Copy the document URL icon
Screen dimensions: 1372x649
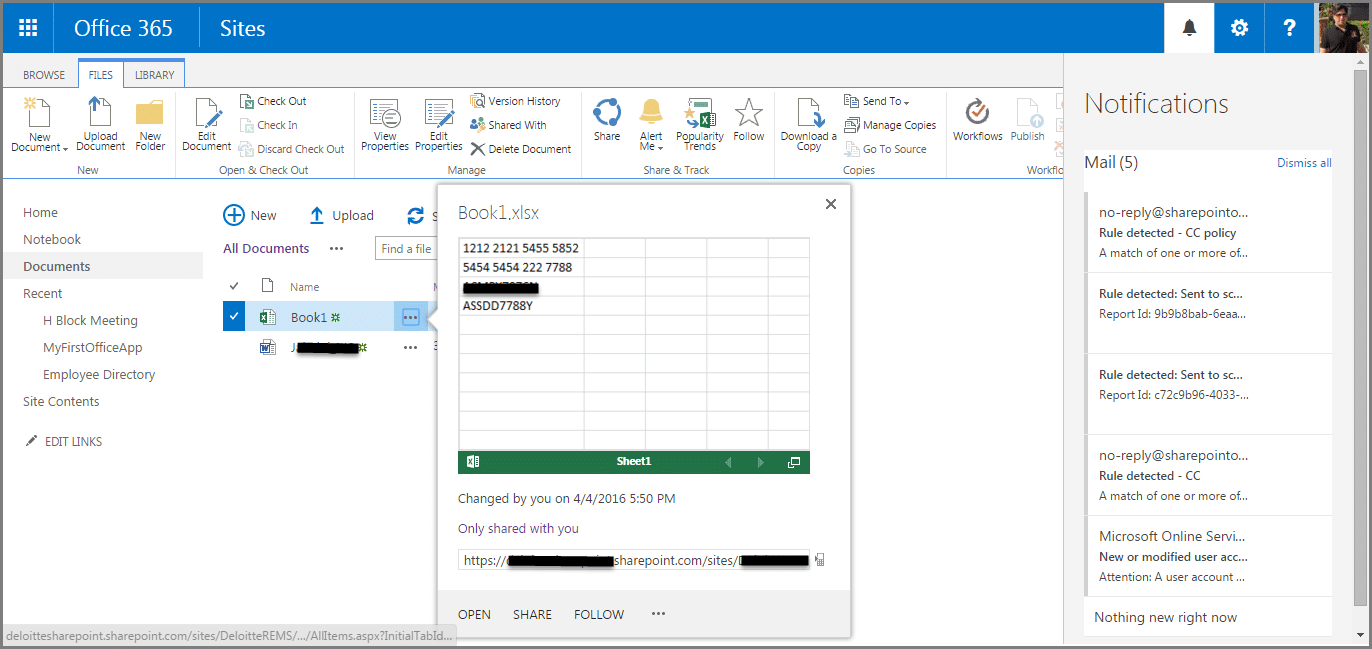[x=821, y=560]
